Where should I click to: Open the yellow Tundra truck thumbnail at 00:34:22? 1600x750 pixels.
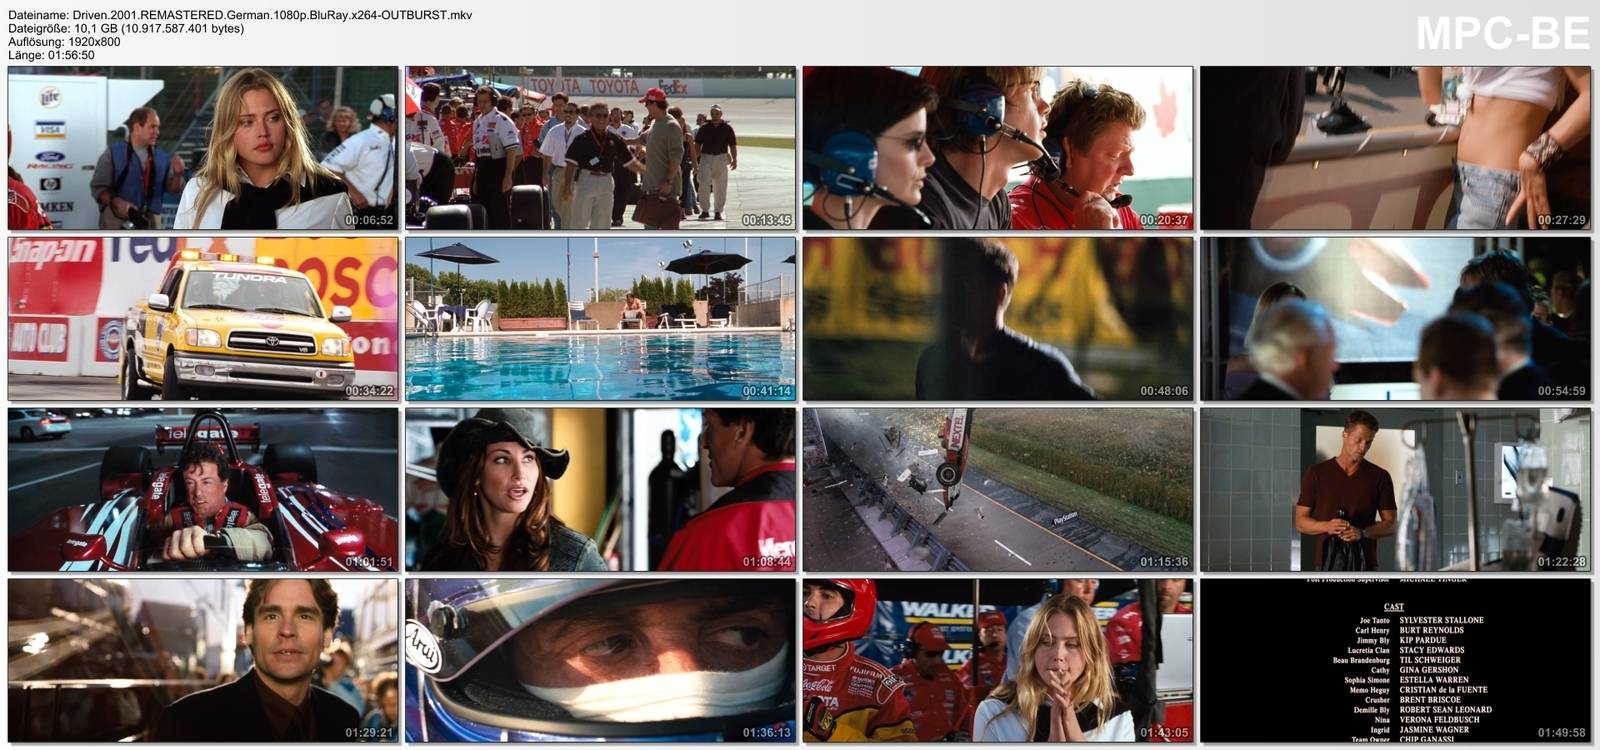click(x=203, y=319)
